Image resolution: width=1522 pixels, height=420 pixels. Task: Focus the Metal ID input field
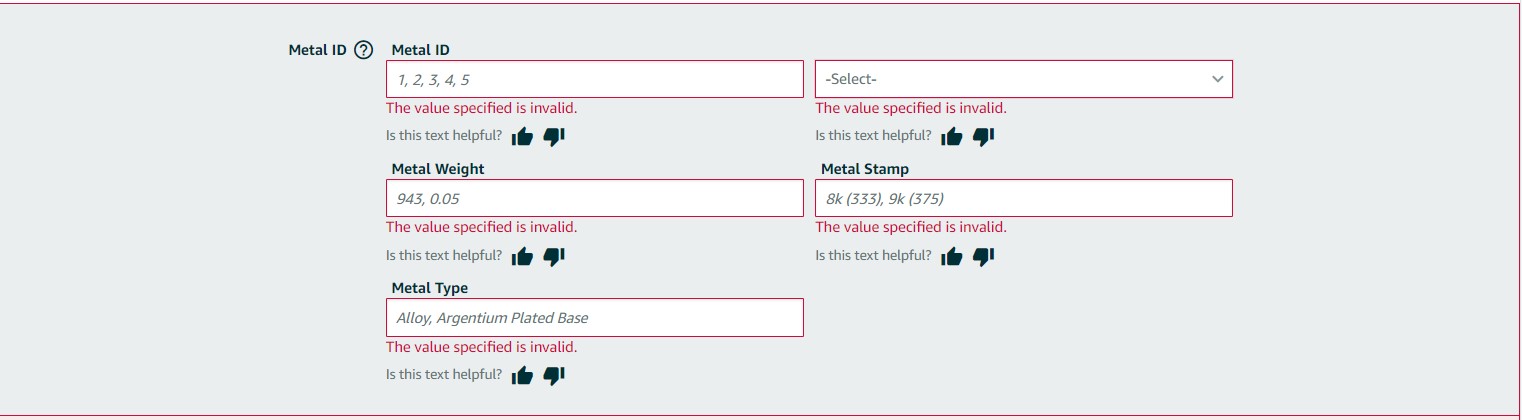(x=595, y=79)
